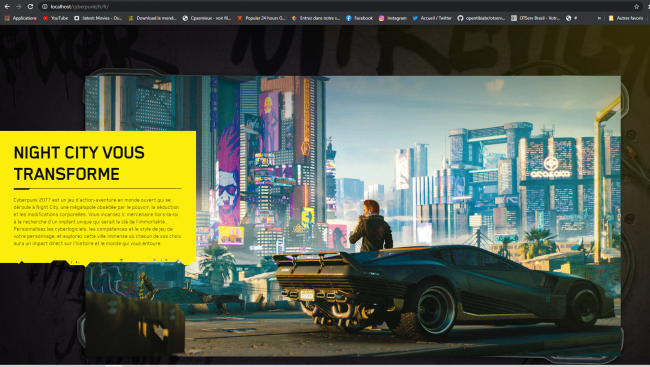View site information icon beside localhost
Screen dimensions: 650x367
(x=45, y=7)
